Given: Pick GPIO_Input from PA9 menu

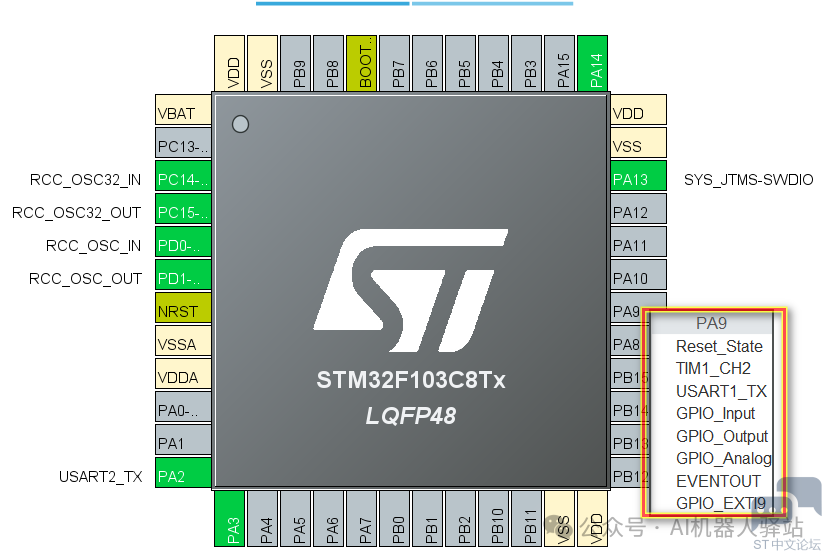Looking at the screenshot, I should click(x=715, y=413).
